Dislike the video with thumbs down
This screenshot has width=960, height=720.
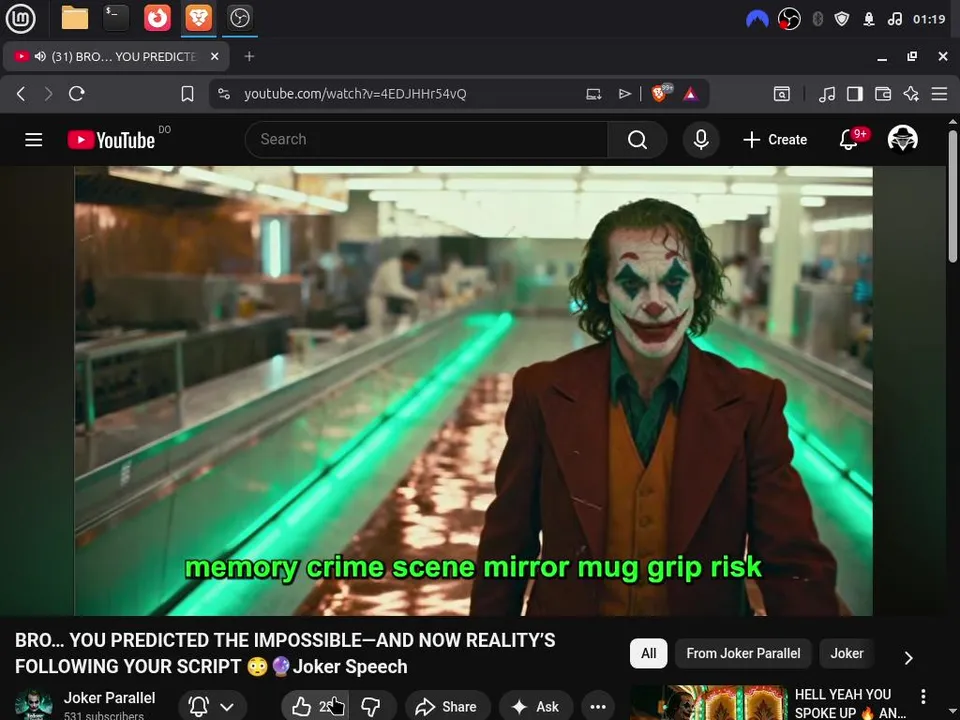371,707
